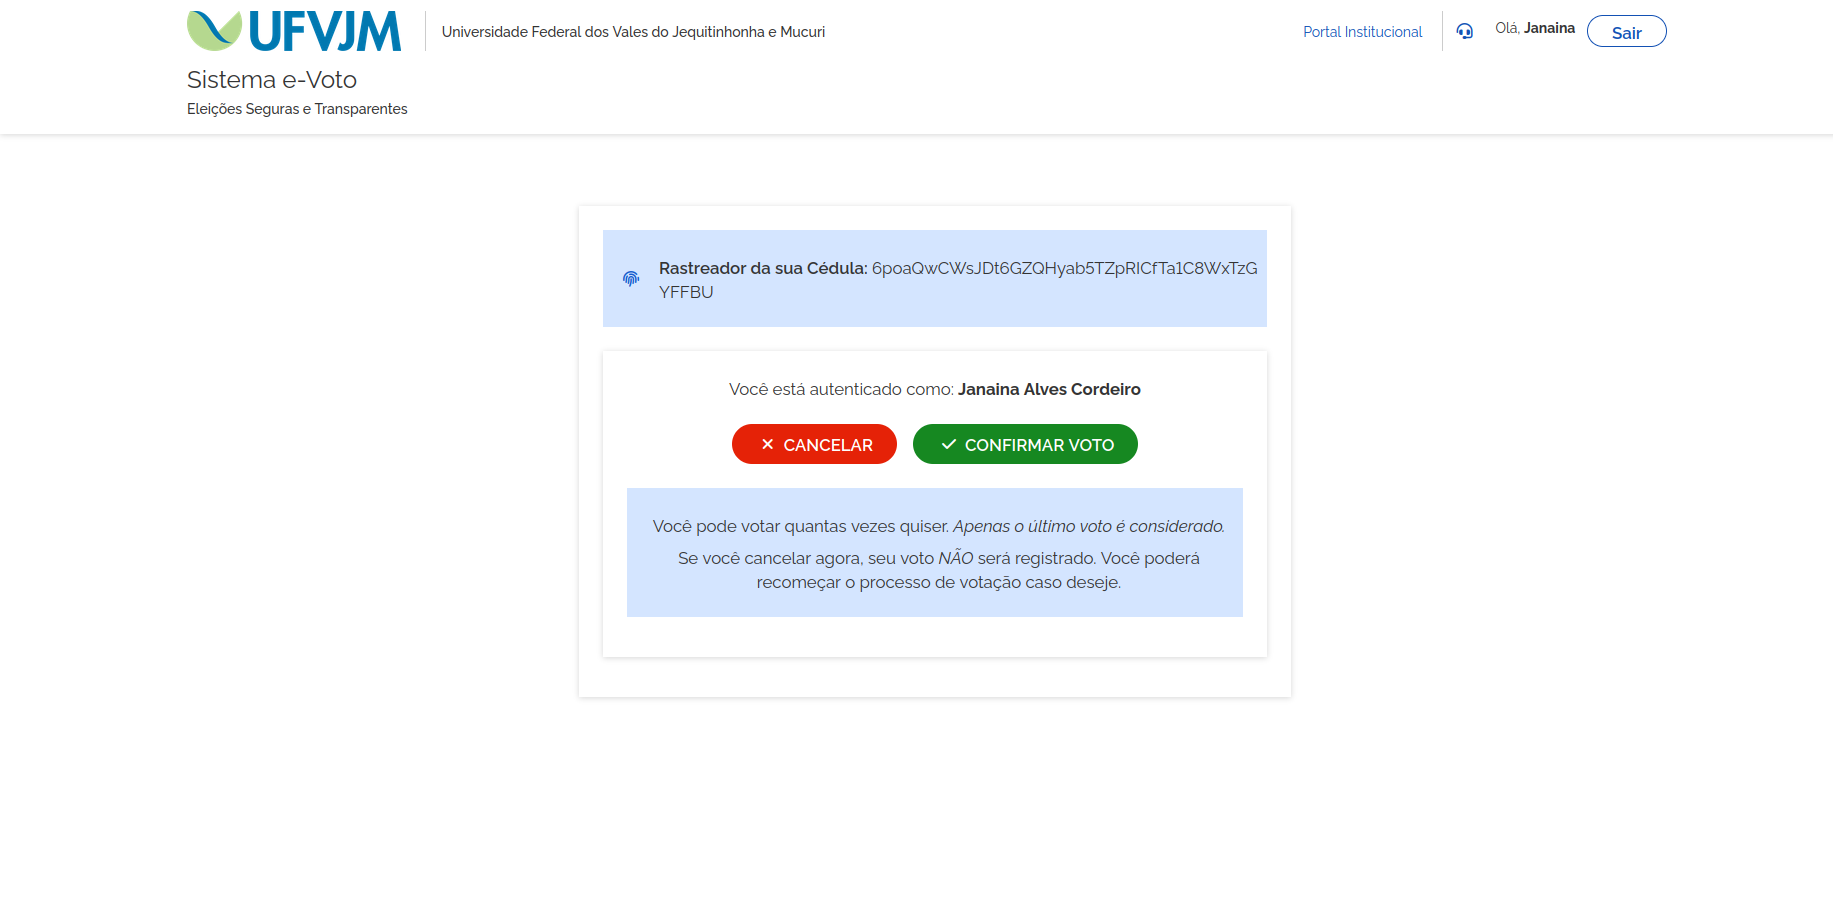Click the X icon inside Cancelar button

[x=767, y=444]
